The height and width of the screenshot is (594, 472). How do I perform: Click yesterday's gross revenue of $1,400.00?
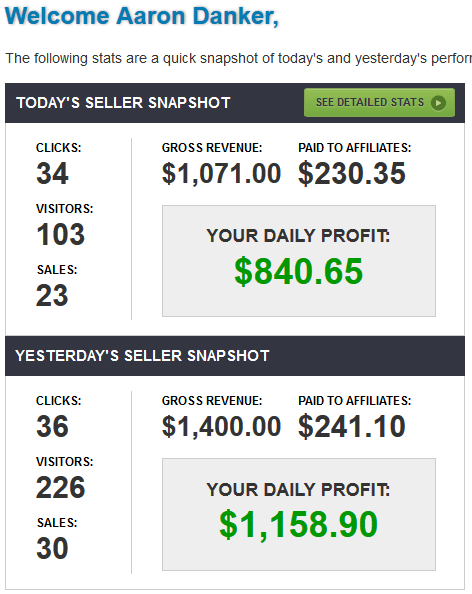pos(221,427)
